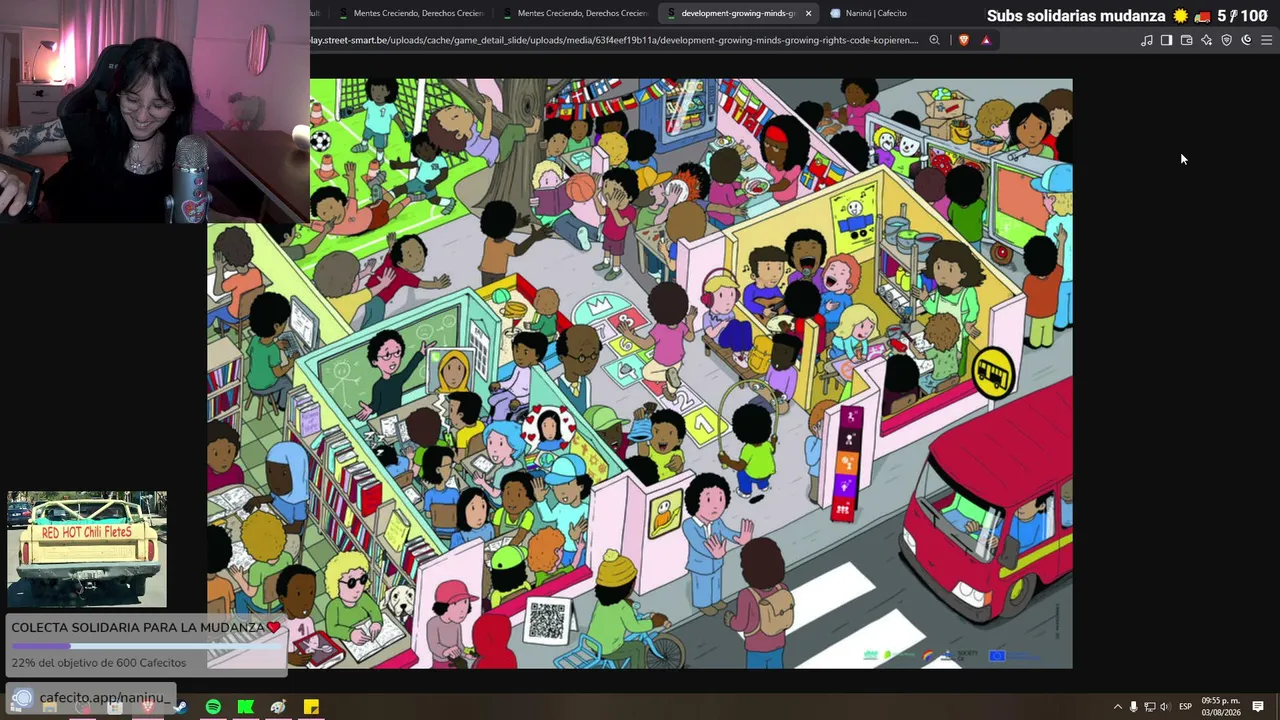Click the 'COLECTA SOLIDARIA PARA LA MUDANZA' banner
The height and width of the screenshot is (720, 1280).
pyautogui.click(x=146, y=627)
